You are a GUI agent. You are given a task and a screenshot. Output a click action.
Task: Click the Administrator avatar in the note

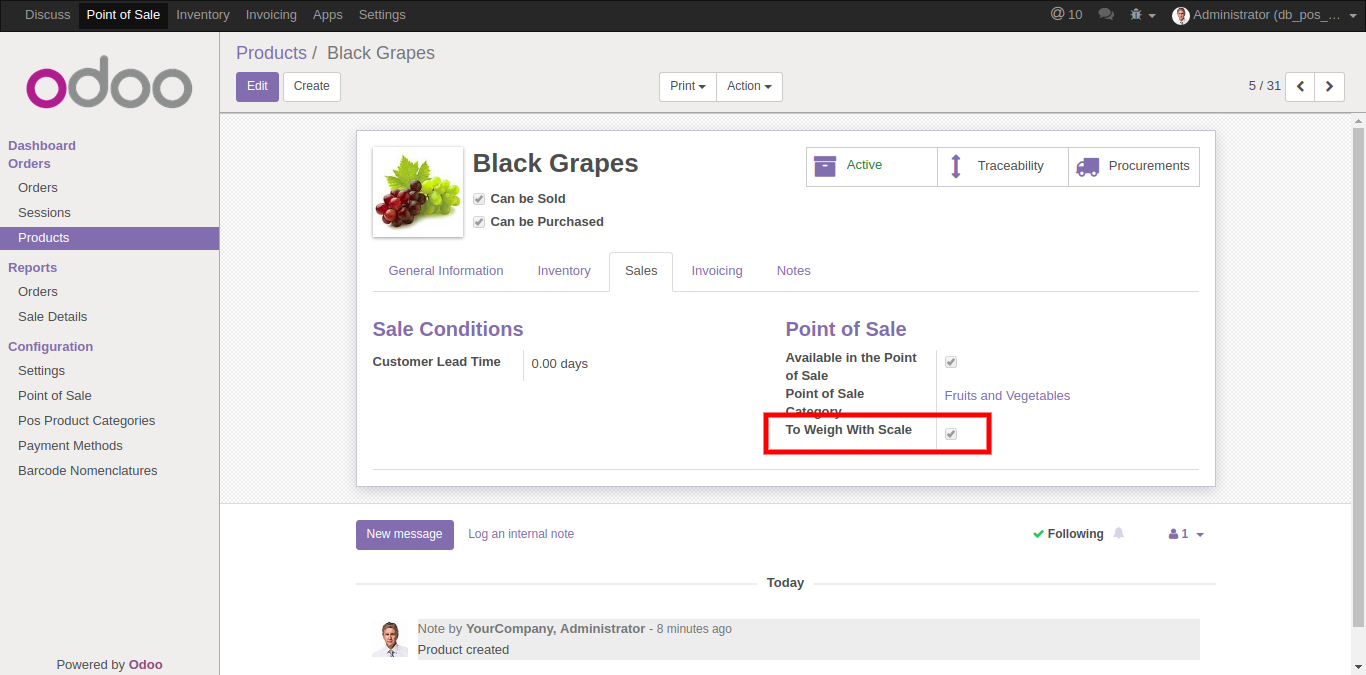(x=390, y=639)
